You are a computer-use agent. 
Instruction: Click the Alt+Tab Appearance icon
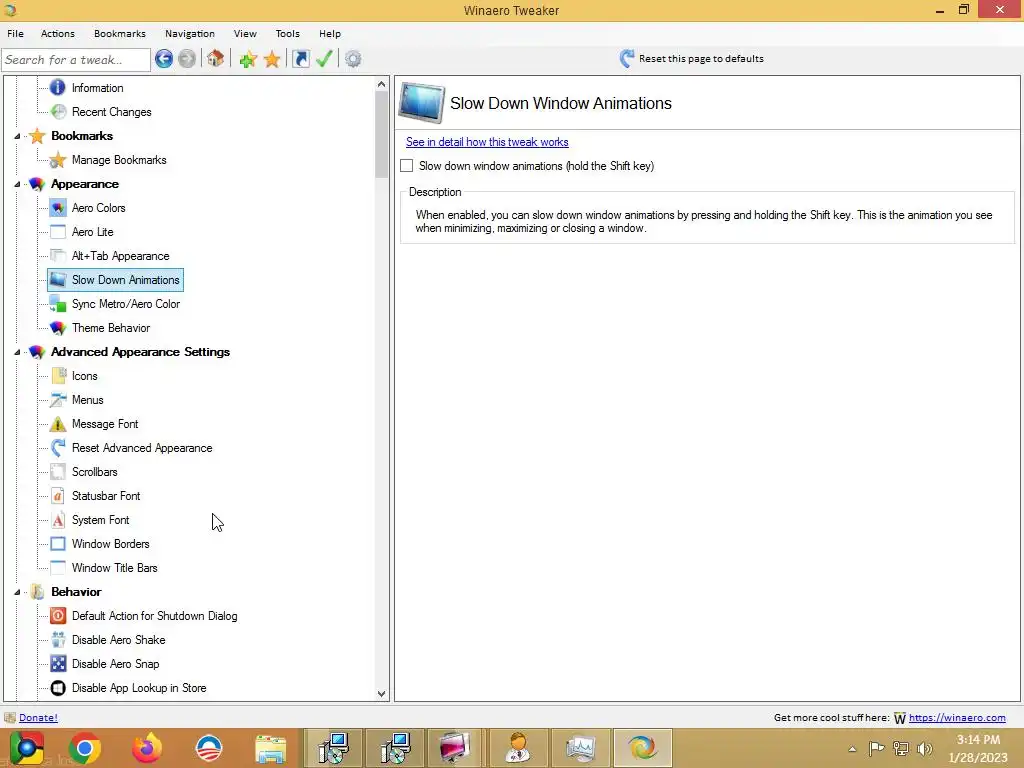click(x=58, y=256)
